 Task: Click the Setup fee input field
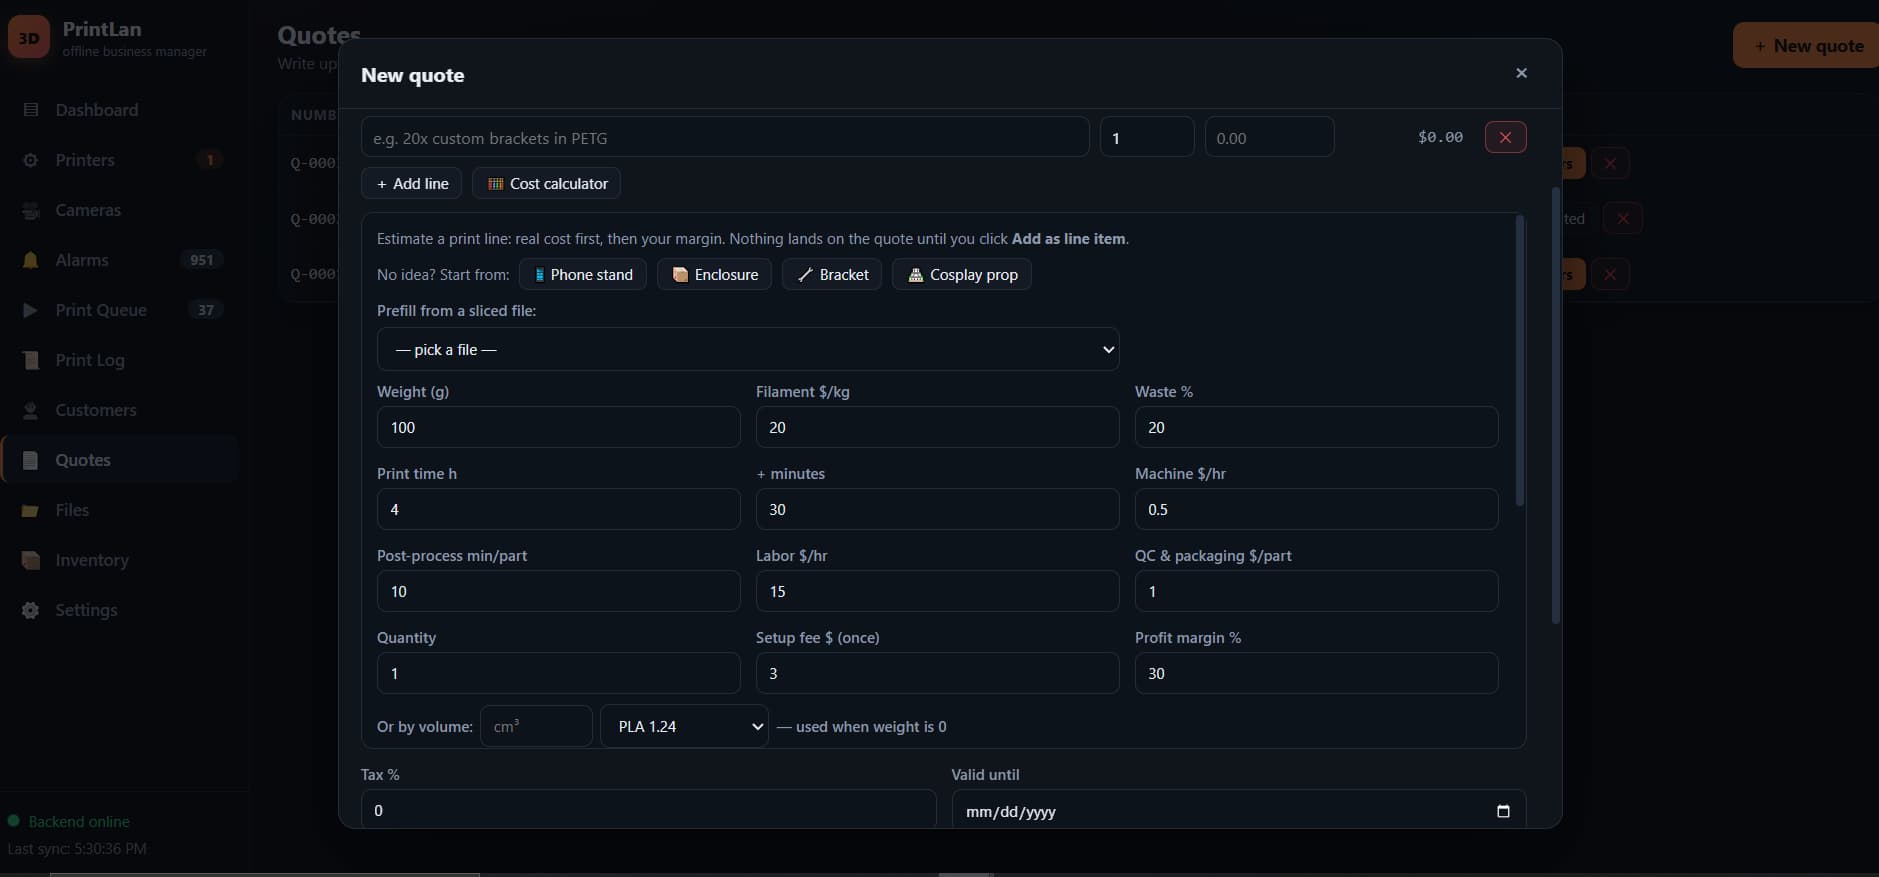pos(937,673)
